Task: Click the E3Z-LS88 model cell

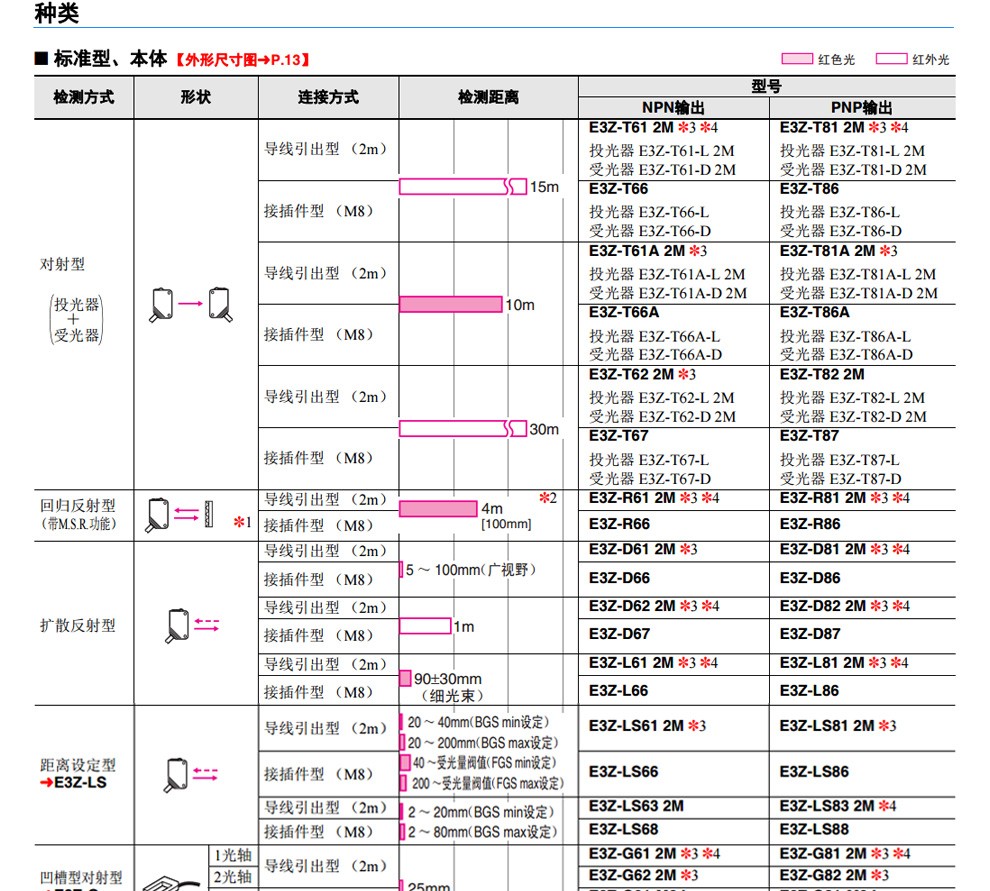Action: tap(862, 830)
